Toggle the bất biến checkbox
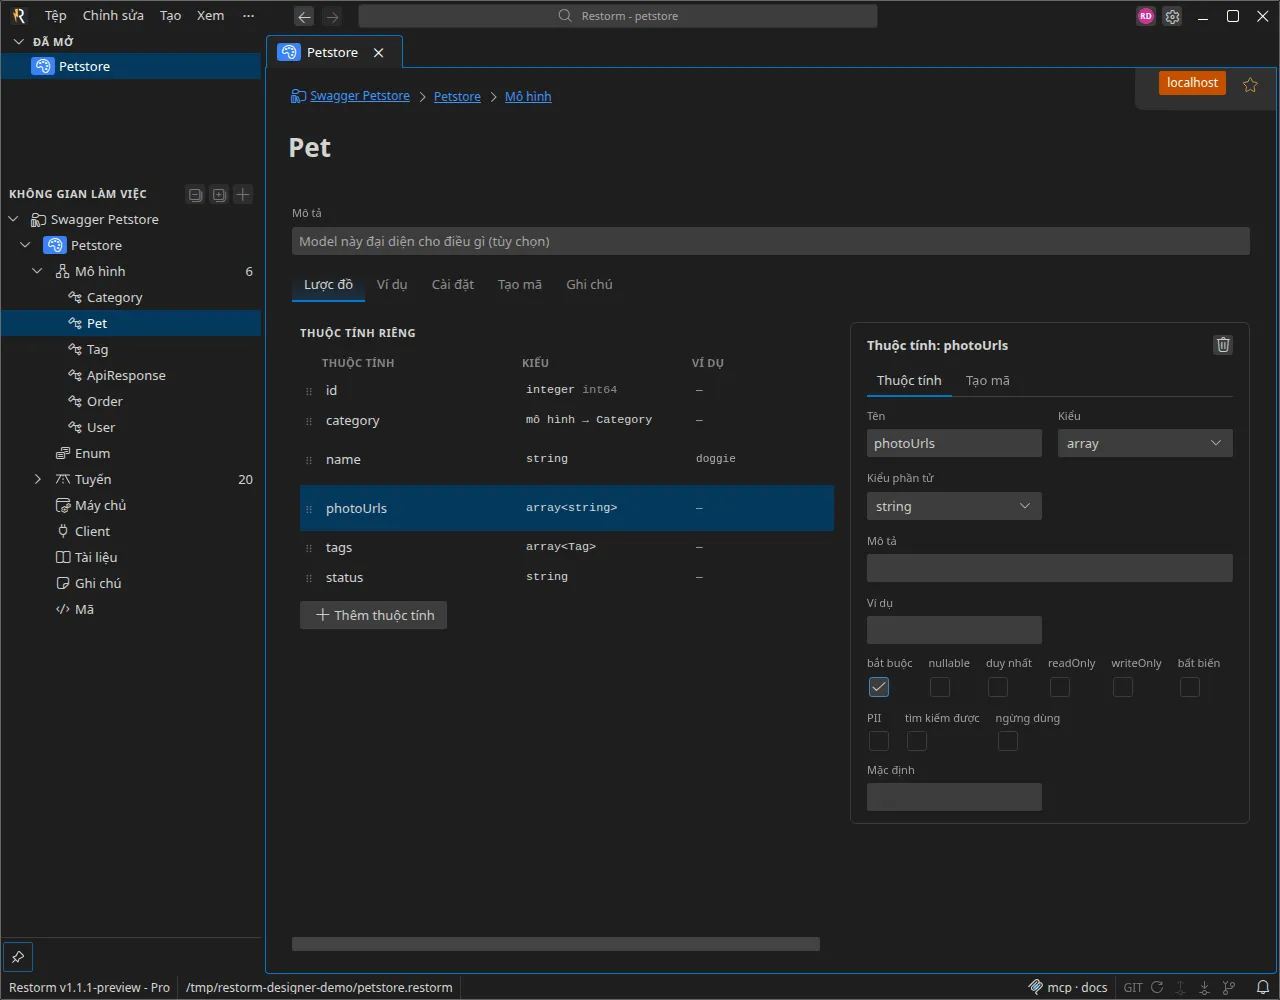 (1190, 687)
